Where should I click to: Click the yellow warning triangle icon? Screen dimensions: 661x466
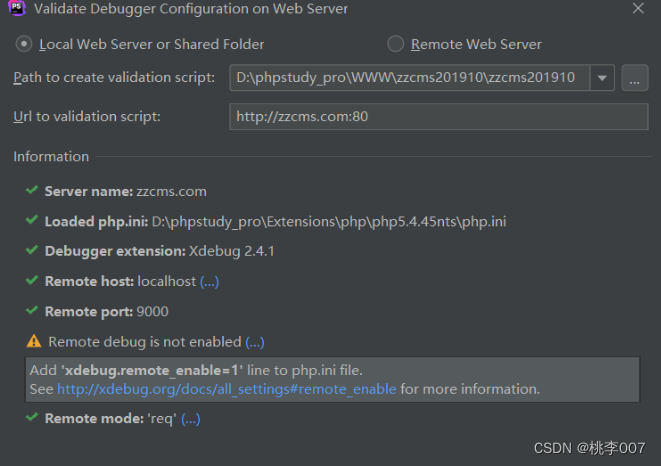[34, 341]
